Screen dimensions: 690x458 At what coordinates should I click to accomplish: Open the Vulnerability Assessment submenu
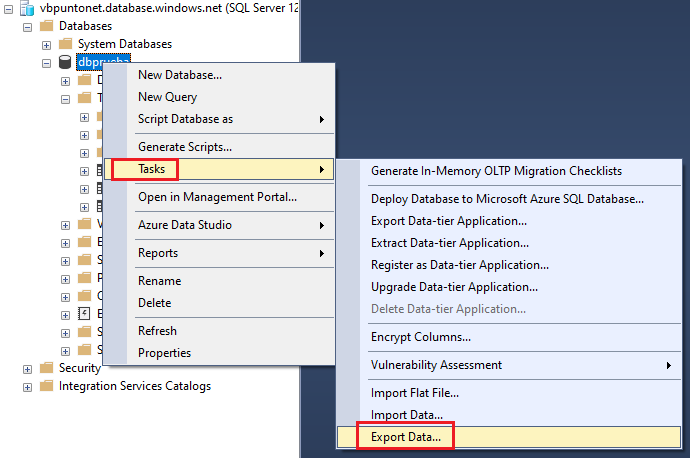click(x=509, y=365)
